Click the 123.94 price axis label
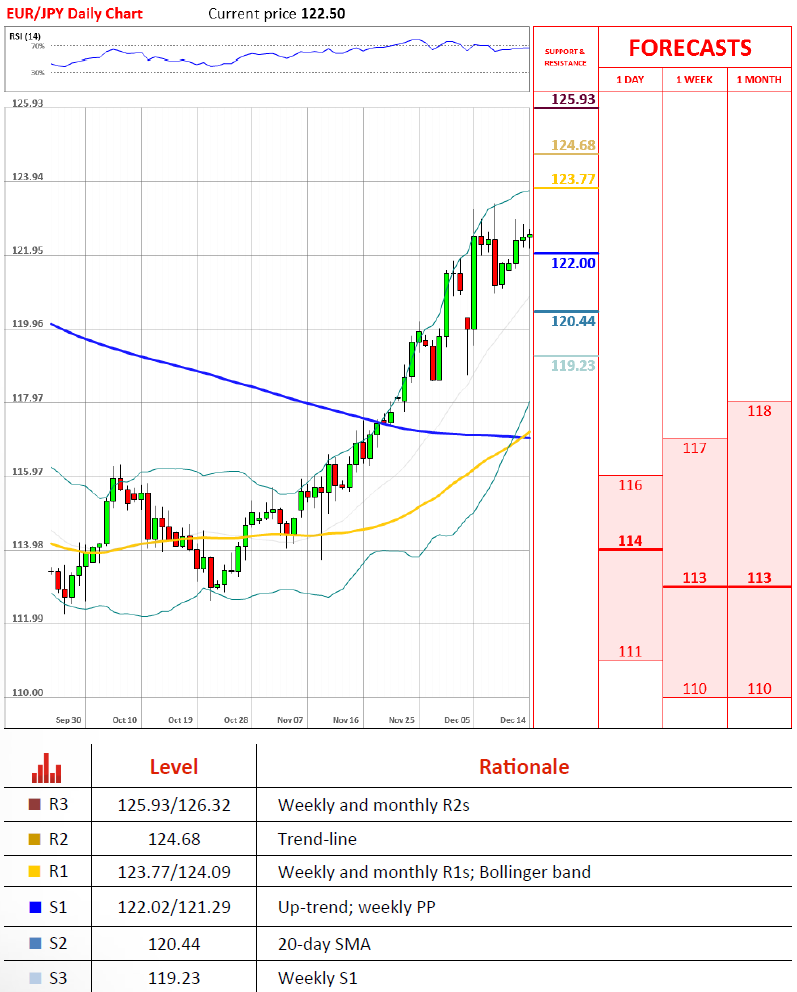The width and height of the screenshot is (797, 992). click(28, 177)
